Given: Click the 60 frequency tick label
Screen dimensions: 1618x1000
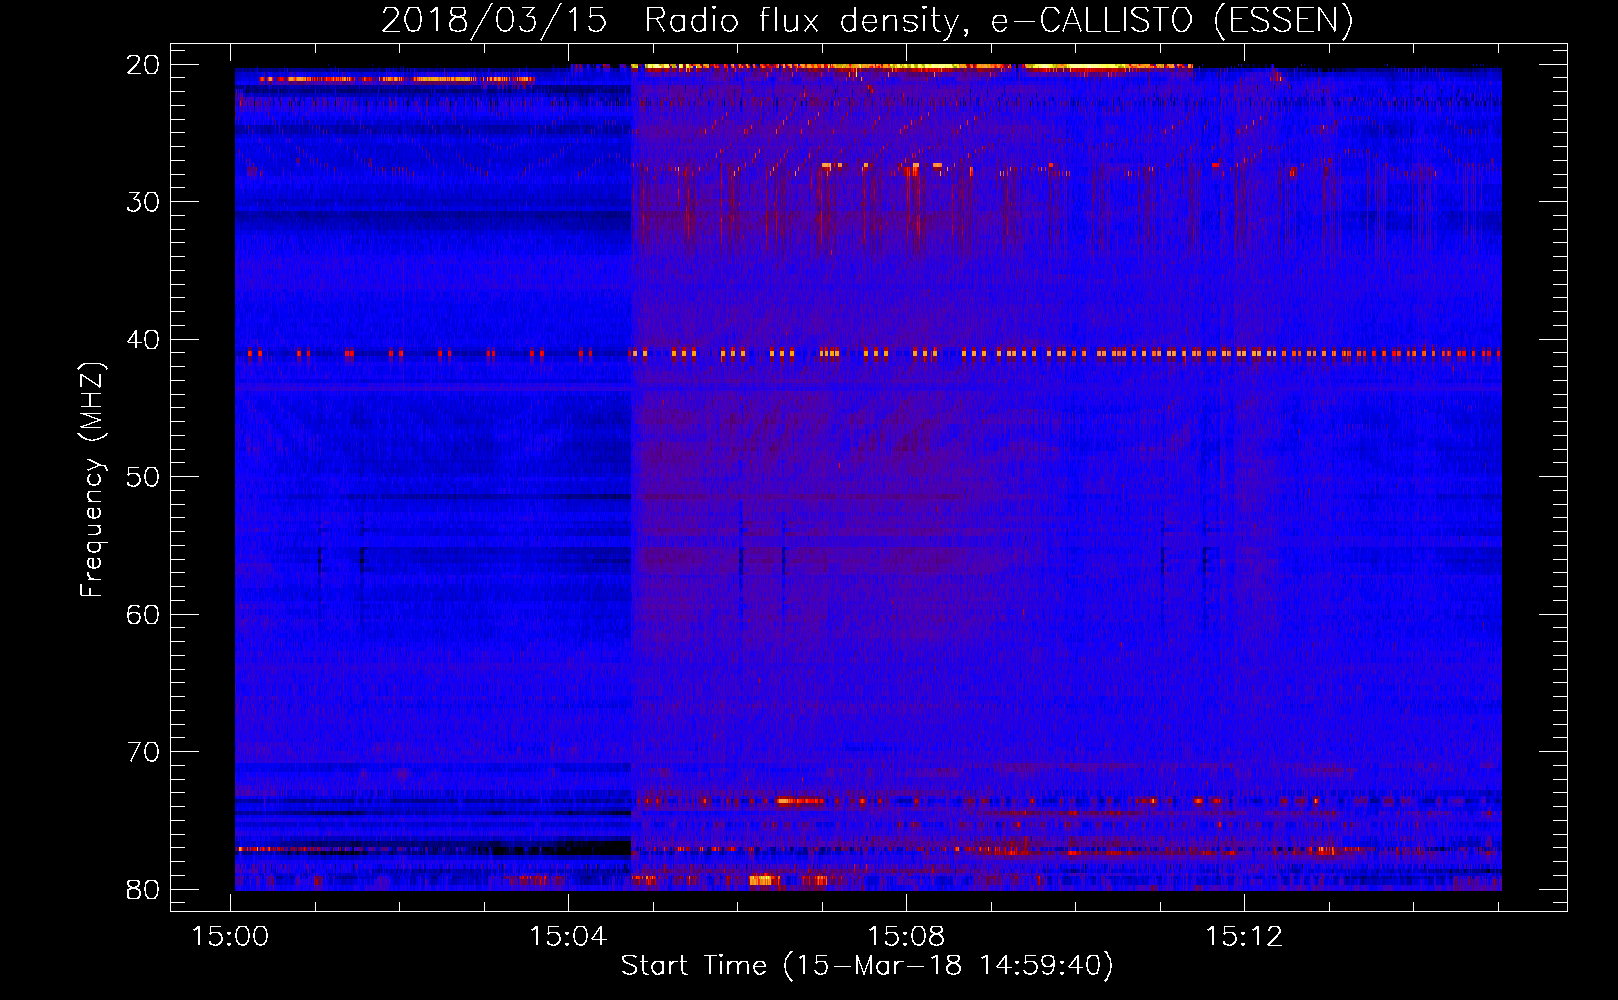Looking at the screenshot, I should click(144, 615).
